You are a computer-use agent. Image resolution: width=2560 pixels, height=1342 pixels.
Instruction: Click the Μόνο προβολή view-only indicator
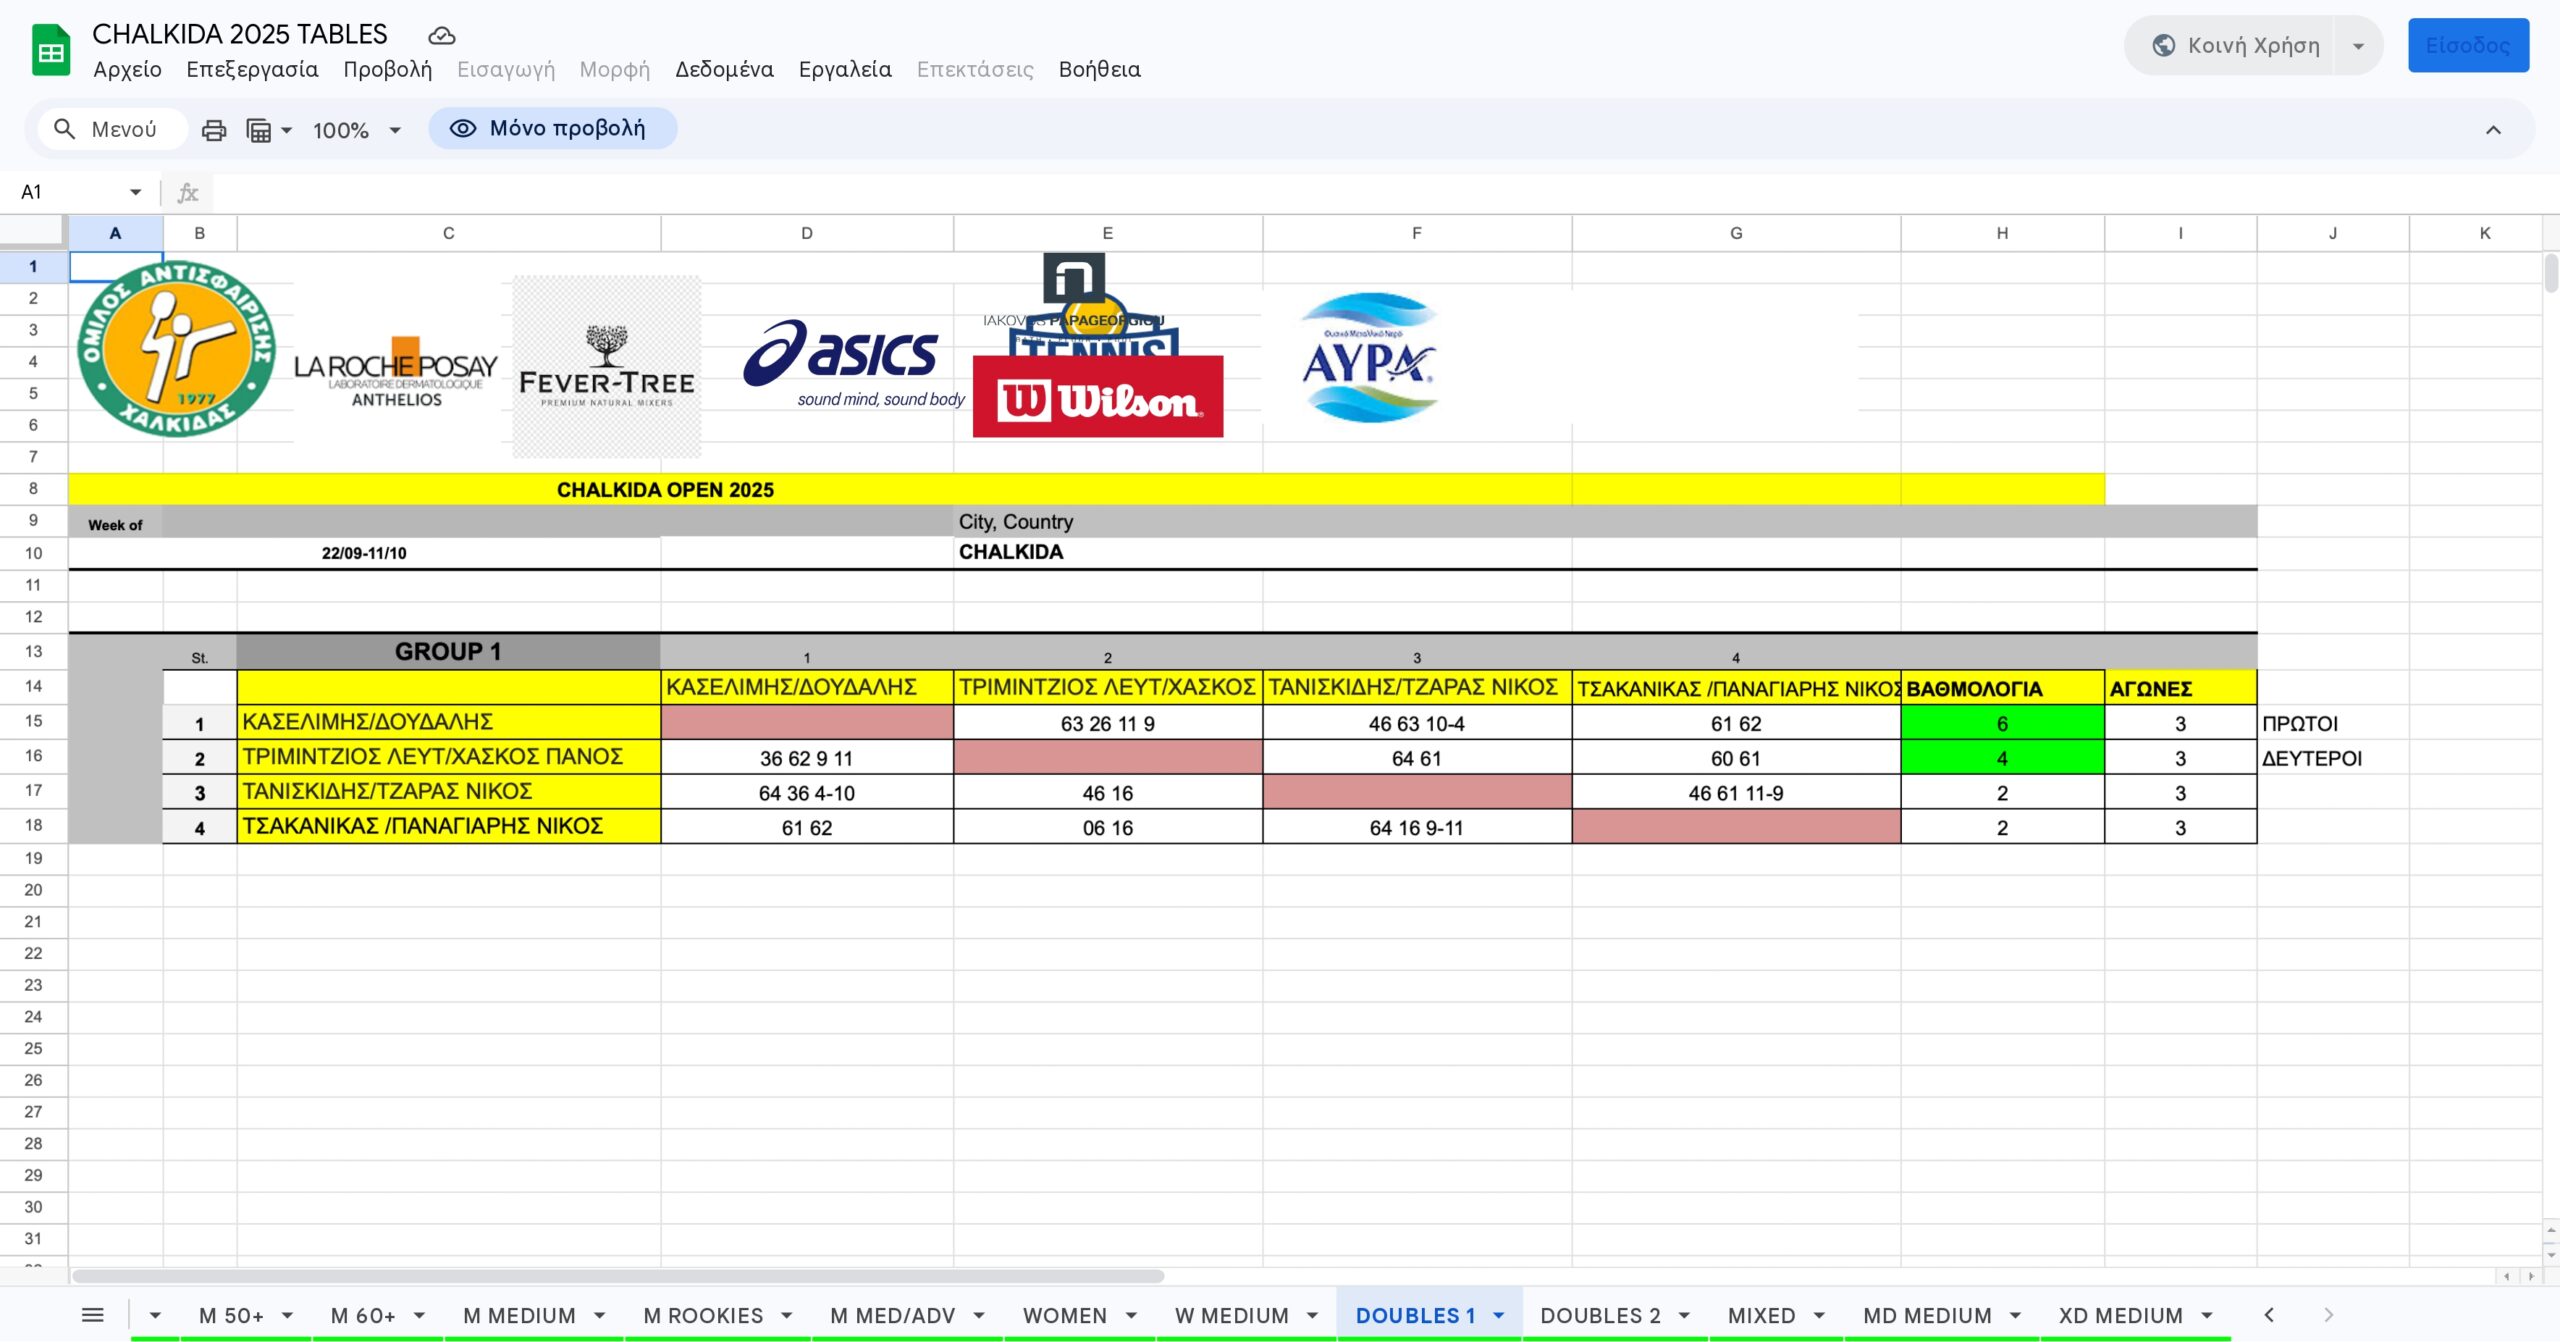[552, 129]
